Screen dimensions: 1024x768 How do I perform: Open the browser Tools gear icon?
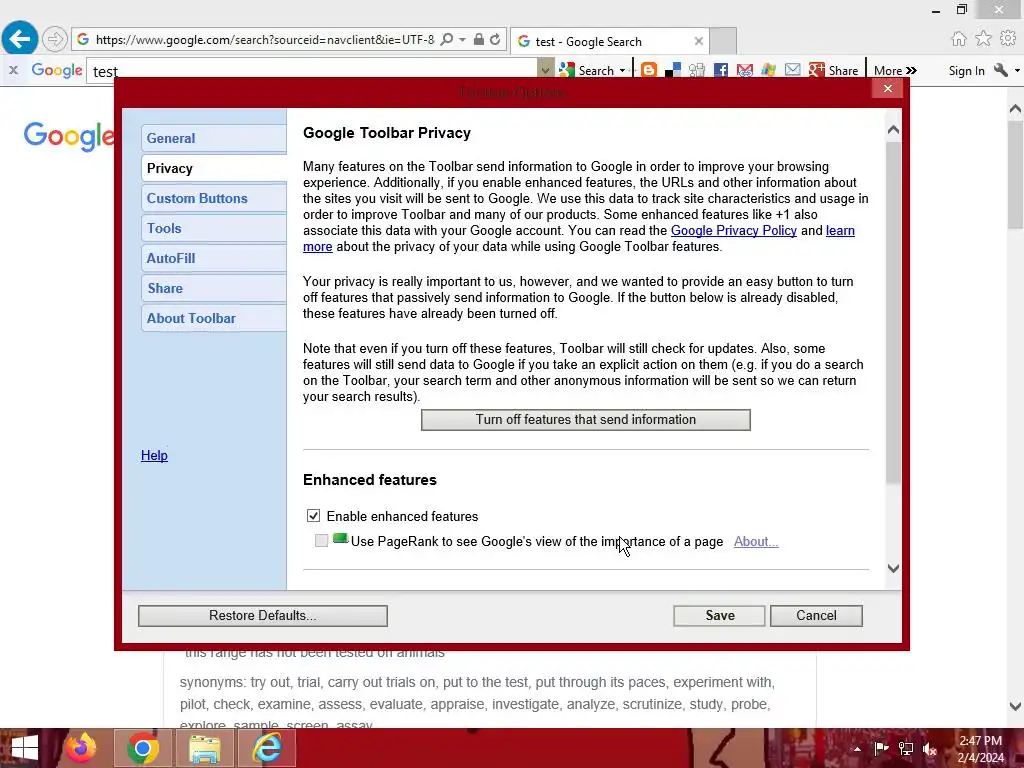[x=1008, y=39]
